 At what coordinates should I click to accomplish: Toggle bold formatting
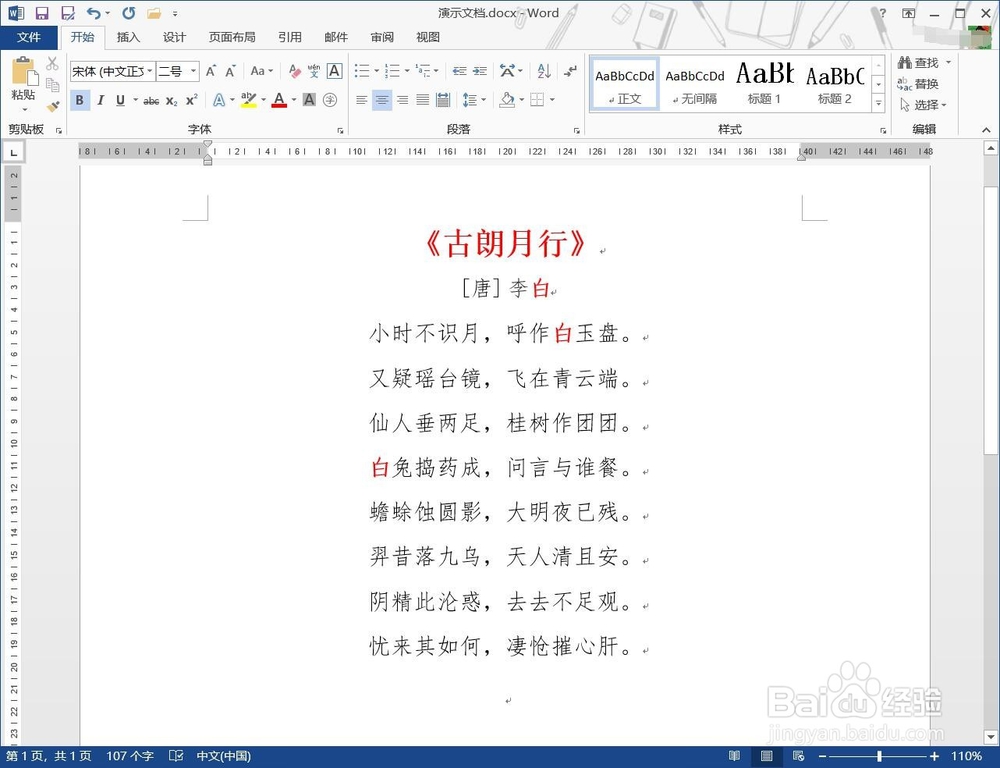pos(79,100)
